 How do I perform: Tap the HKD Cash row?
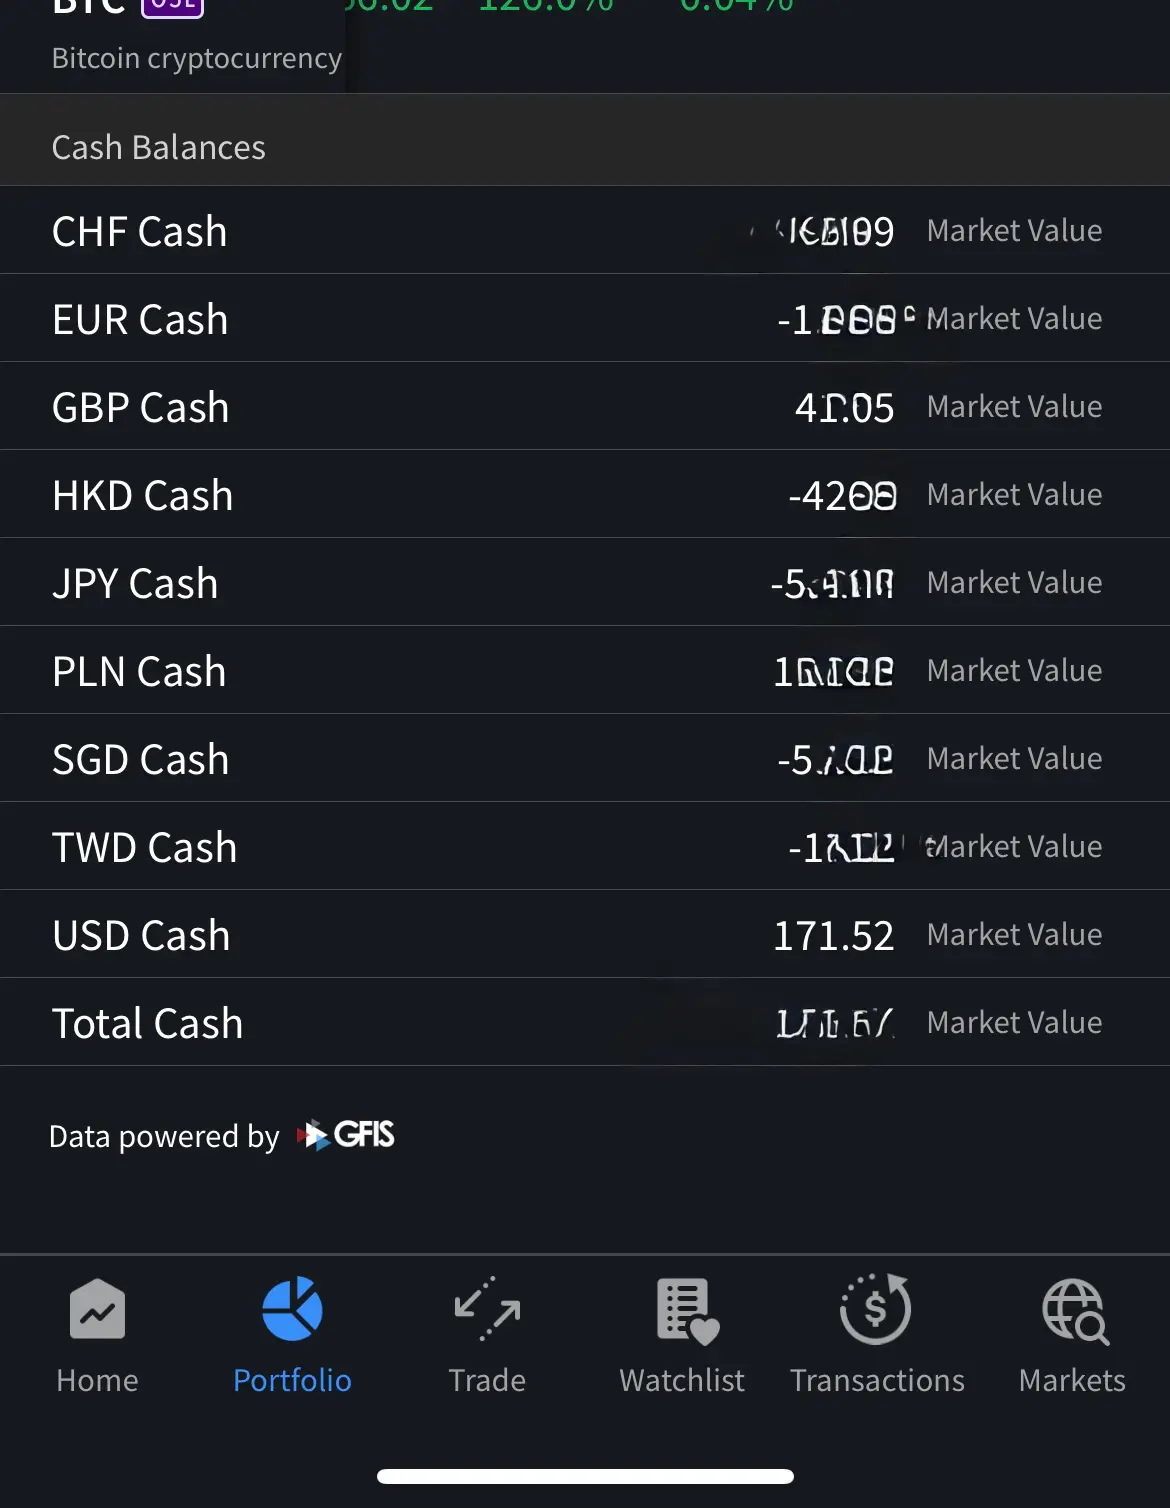tap(585, 494)
